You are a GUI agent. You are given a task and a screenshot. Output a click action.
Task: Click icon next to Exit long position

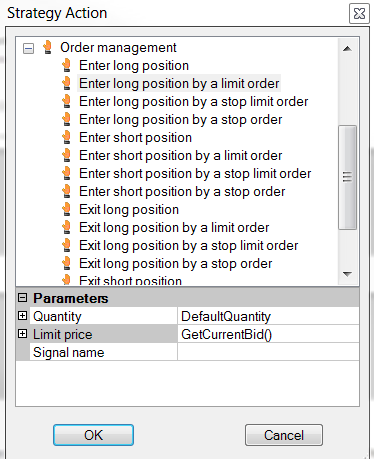point(67,209)
